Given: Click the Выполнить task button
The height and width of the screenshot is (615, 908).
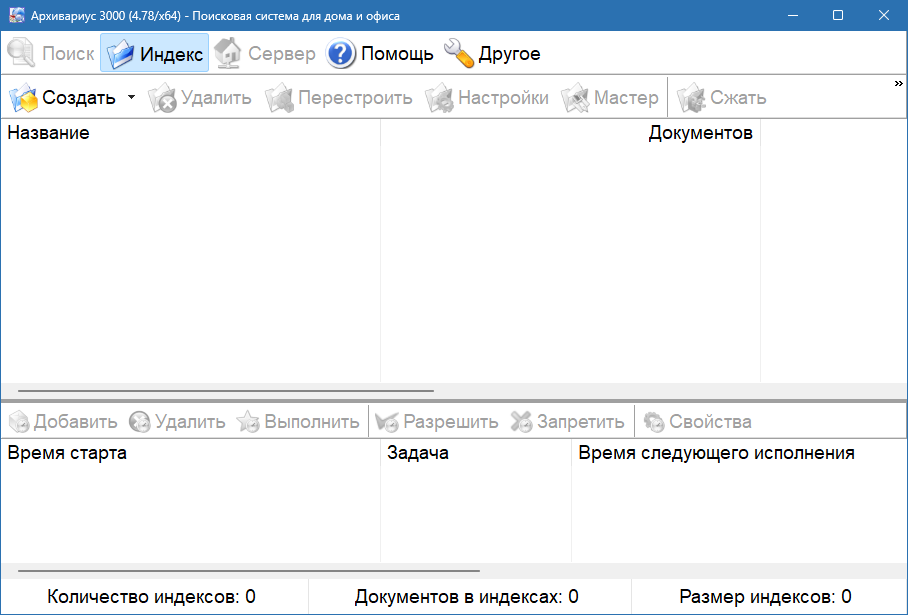Looking at the screenshot, I should pos(298,422).
